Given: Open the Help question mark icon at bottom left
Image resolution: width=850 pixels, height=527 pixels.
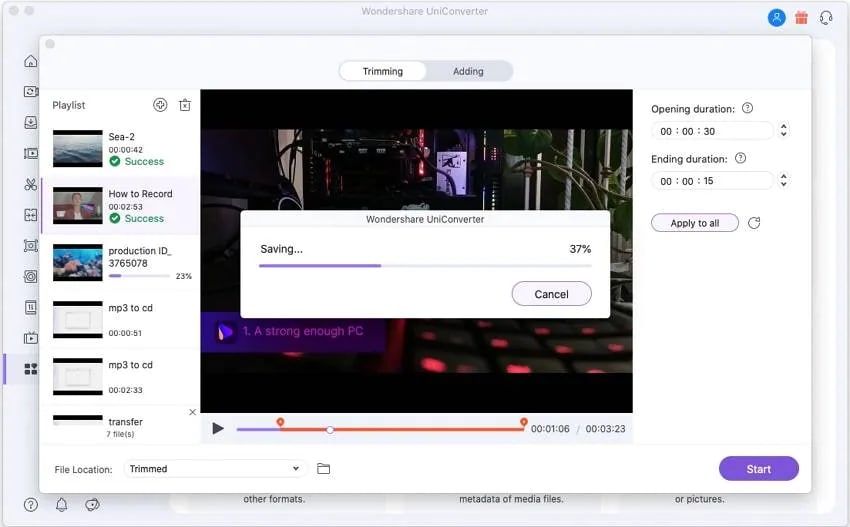Looking at the screenshot, I should pos(31,505).
